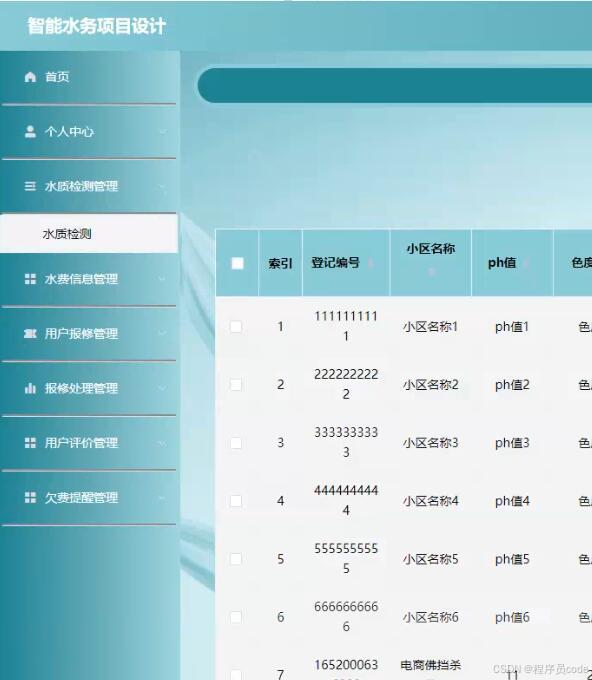Viewport: 592px width, 680px height.
Task: Sort by the ph值 column arrow
Action: [526, 263]
